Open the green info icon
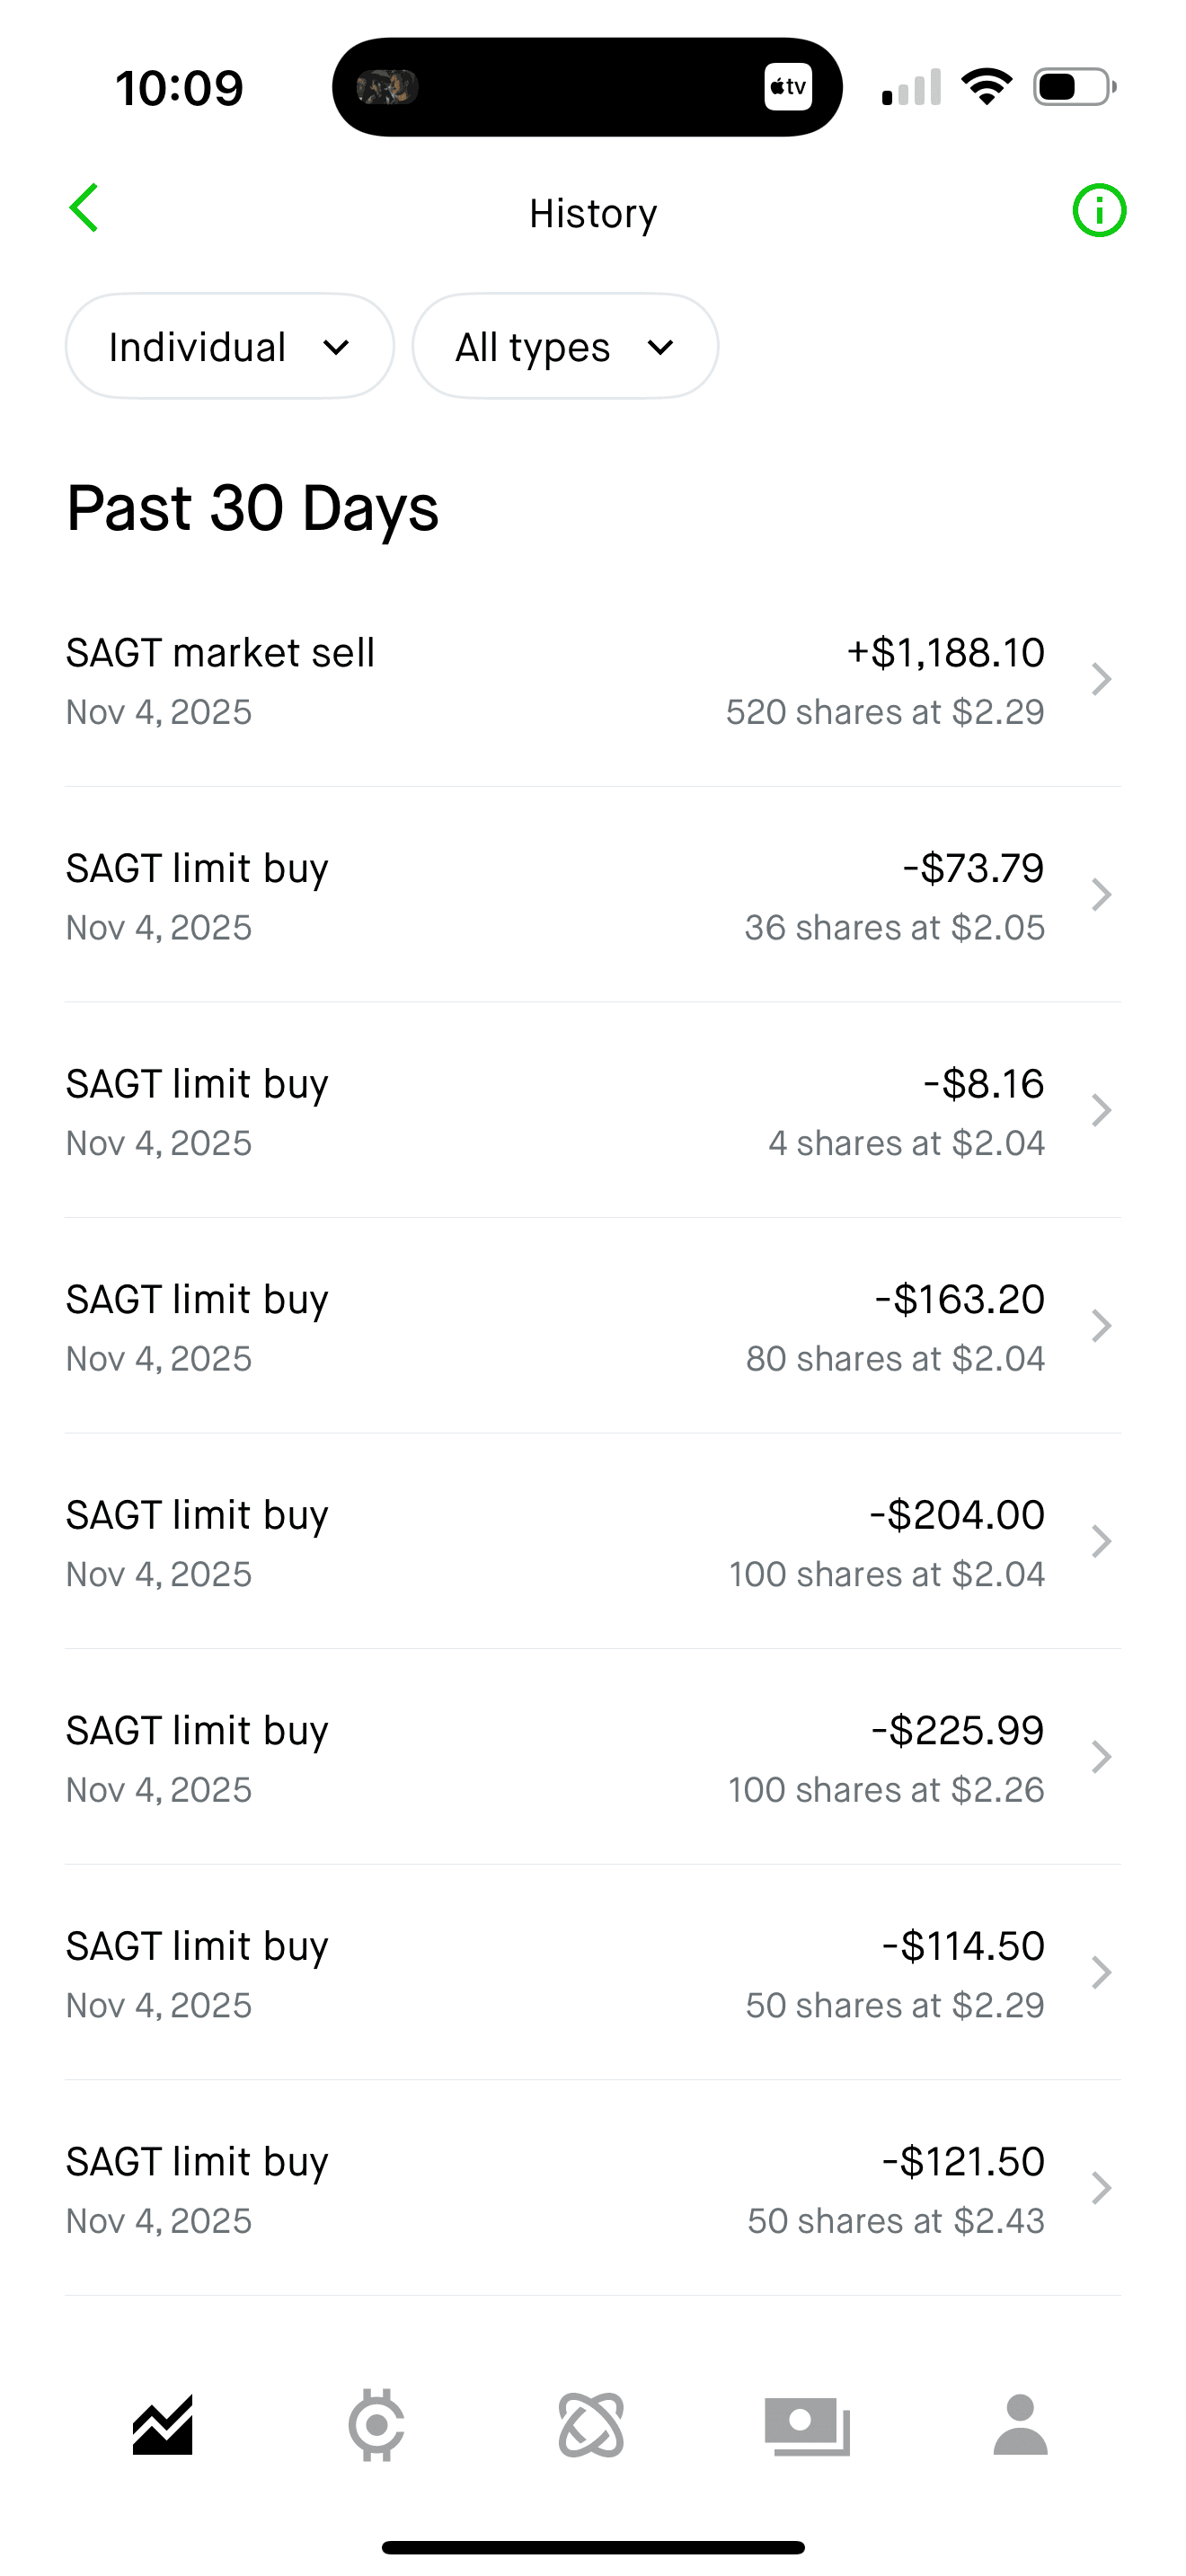The image size is (1186, 2576). [1099, 211]
